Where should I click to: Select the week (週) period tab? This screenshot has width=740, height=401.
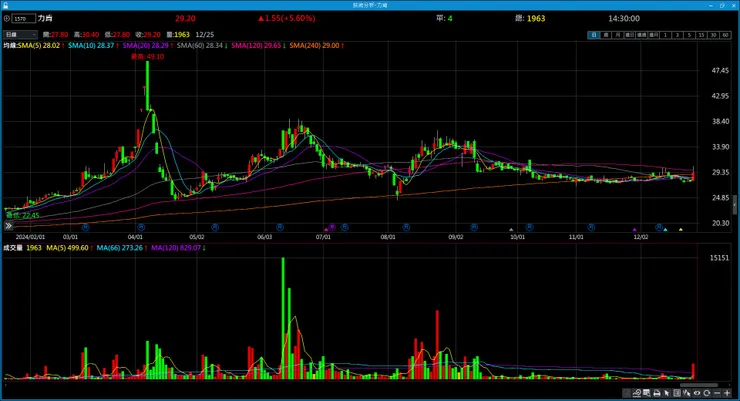[606, 35]
